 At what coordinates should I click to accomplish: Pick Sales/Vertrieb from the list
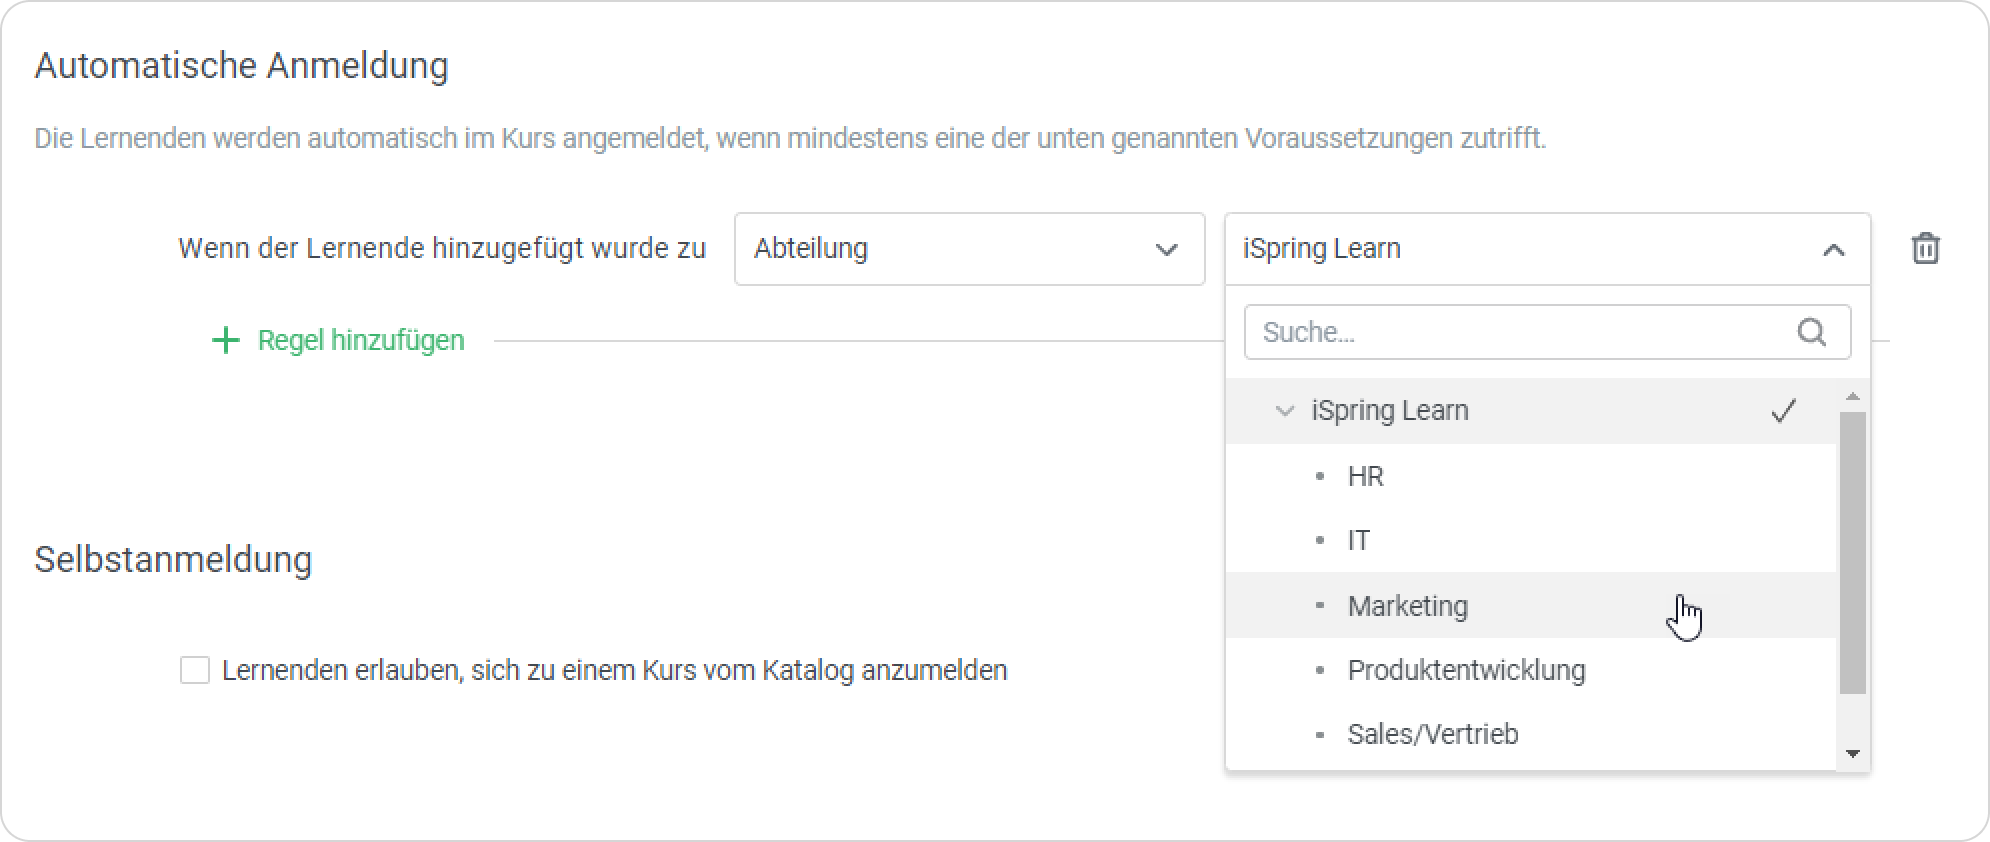pyautogui.click(x=1432, y=734)
